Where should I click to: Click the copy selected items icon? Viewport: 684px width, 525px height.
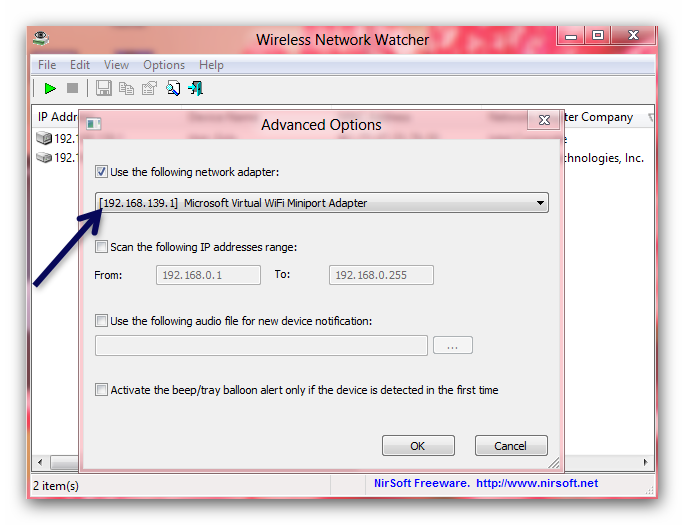[127, 89]
